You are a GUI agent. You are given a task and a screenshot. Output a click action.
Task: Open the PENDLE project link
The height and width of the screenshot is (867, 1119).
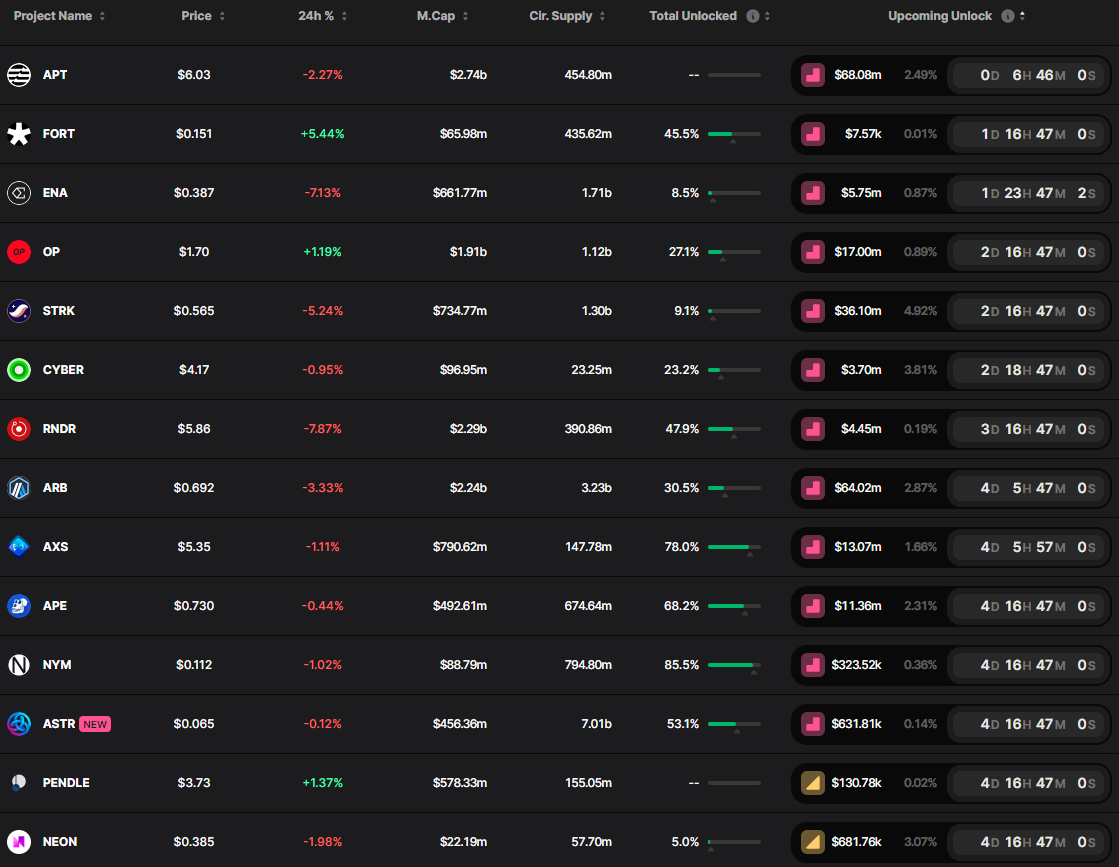[x=66, y=783]
